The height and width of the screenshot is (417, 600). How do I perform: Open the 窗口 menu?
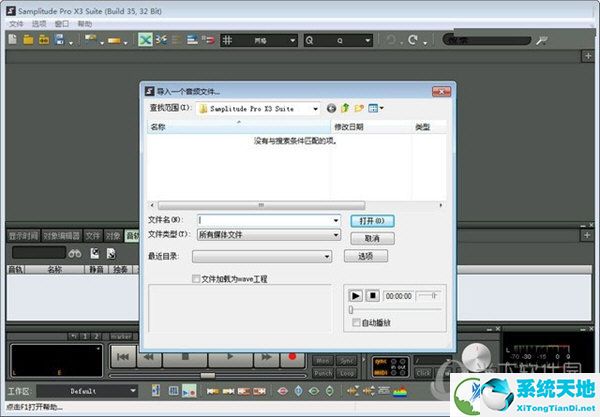[x=62, y=24]
